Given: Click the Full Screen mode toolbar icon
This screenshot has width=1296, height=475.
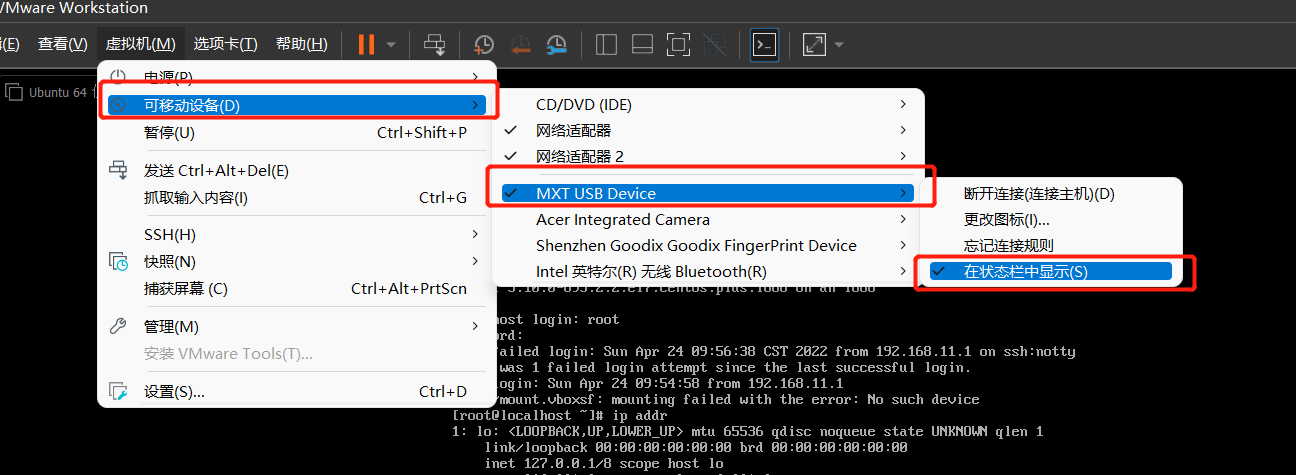Looking at the screenshot, I should point(678,44).
